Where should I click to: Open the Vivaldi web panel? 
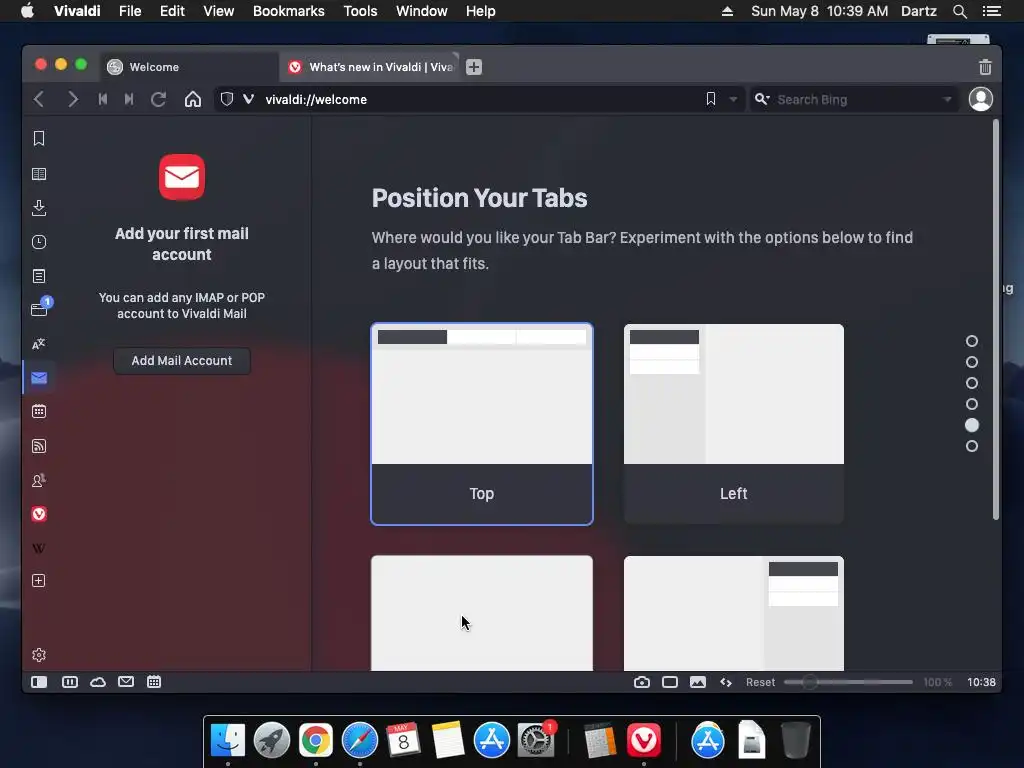[x=39, y=514]
